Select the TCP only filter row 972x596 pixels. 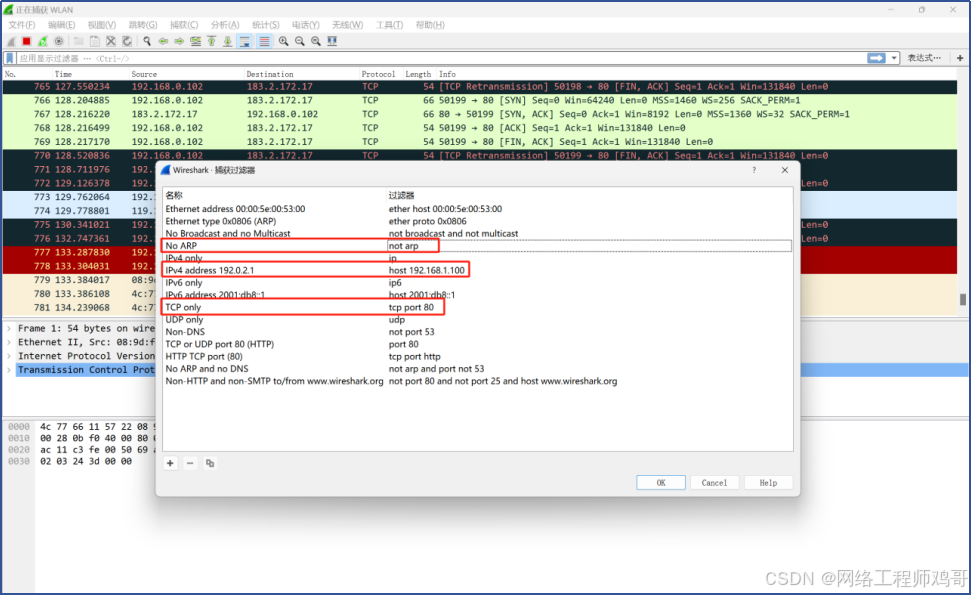[477, 308]
